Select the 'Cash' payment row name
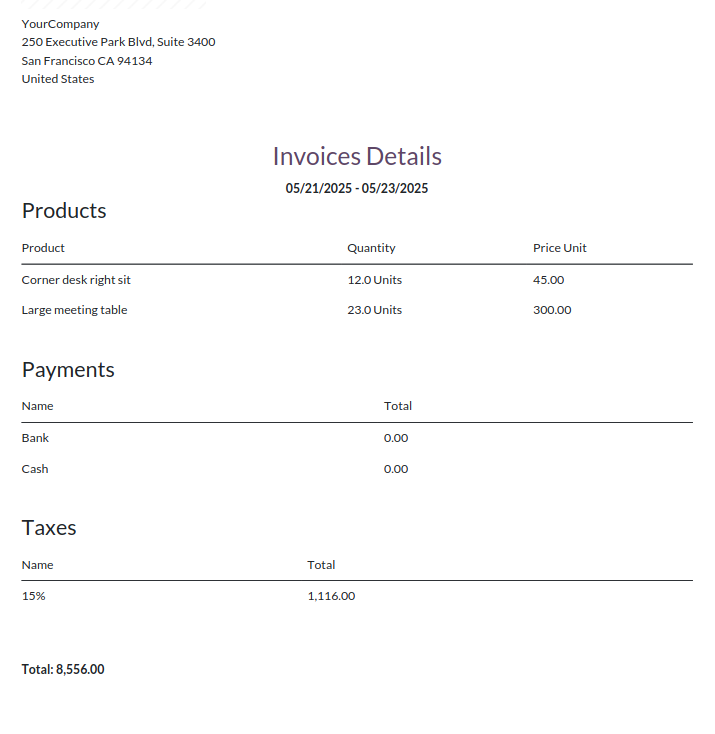715x734 pixels. point(35,469)
